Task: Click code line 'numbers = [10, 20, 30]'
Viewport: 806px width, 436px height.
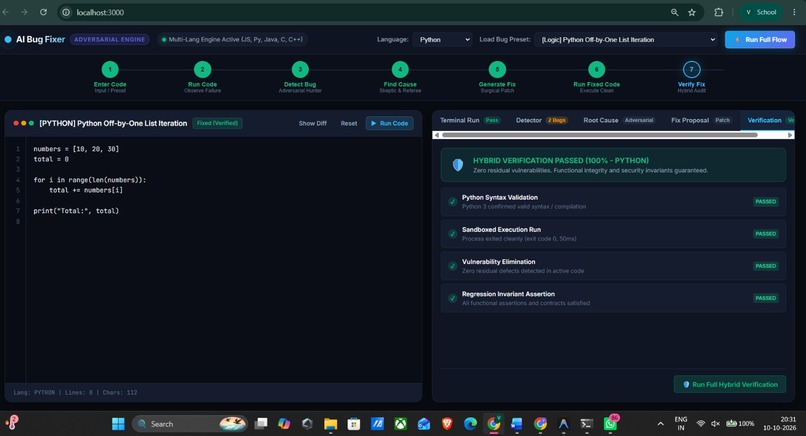Action: pyautogui.click(x=76, y=149)
